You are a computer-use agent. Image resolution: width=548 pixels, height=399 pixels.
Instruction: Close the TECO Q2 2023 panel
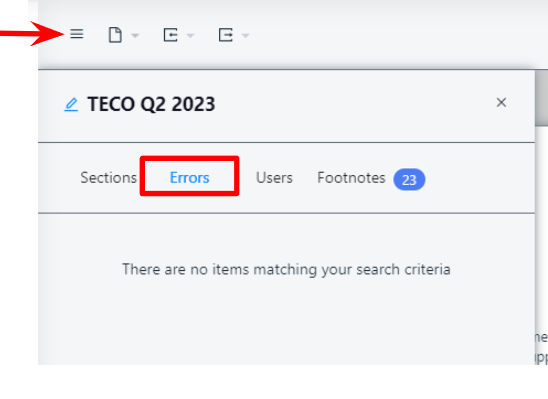point(501,102)
